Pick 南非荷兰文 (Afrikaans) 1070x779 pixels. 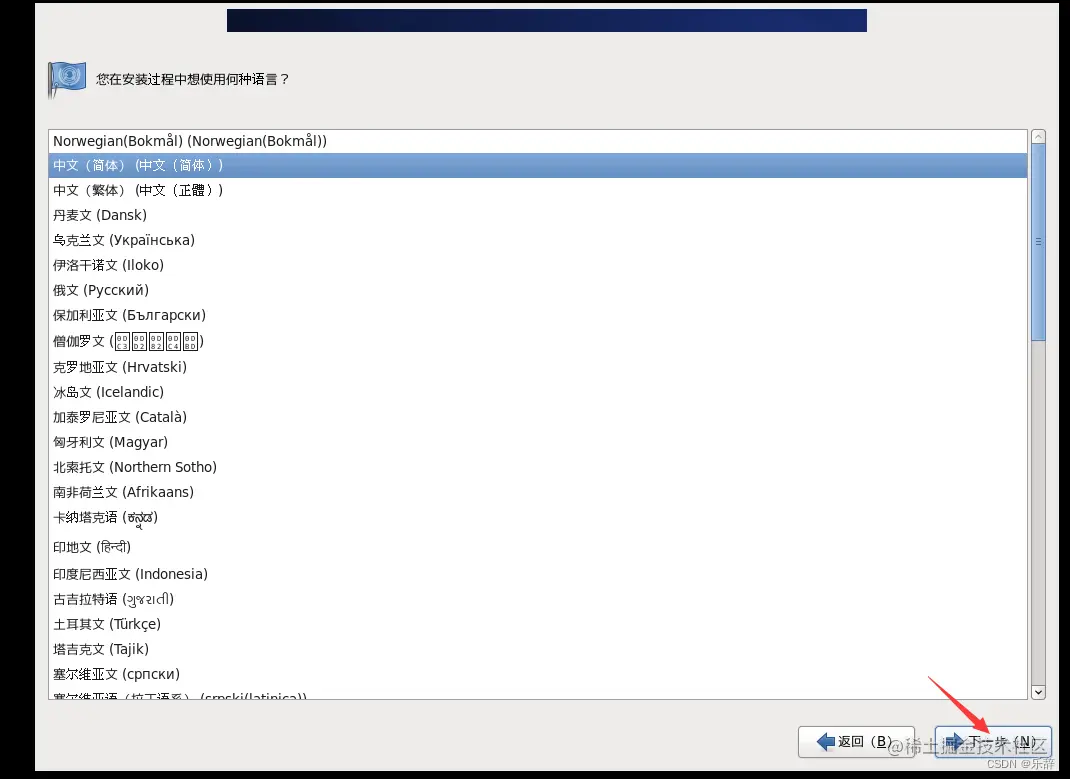pyautogui.click(x=538, y=492)
